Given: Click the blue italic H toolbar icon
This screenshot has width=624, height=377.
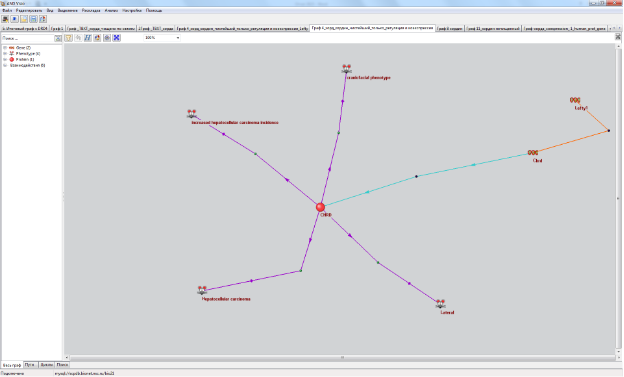Looking at the screenshot, I should [x=88, y=38].
